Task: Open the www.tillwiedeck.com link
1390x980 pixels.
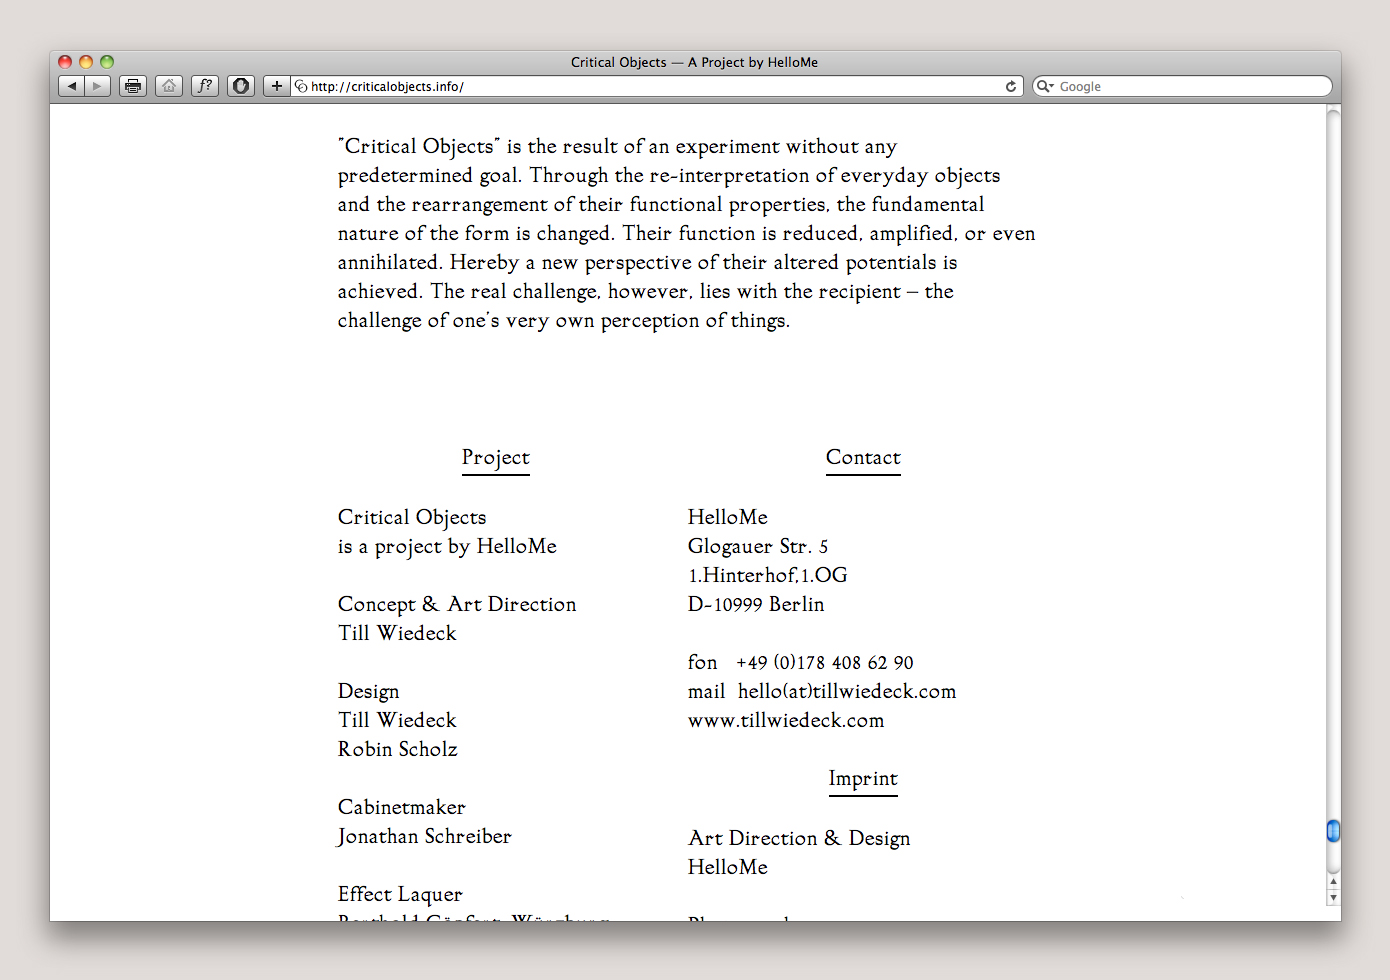Action: click(786, 721)
